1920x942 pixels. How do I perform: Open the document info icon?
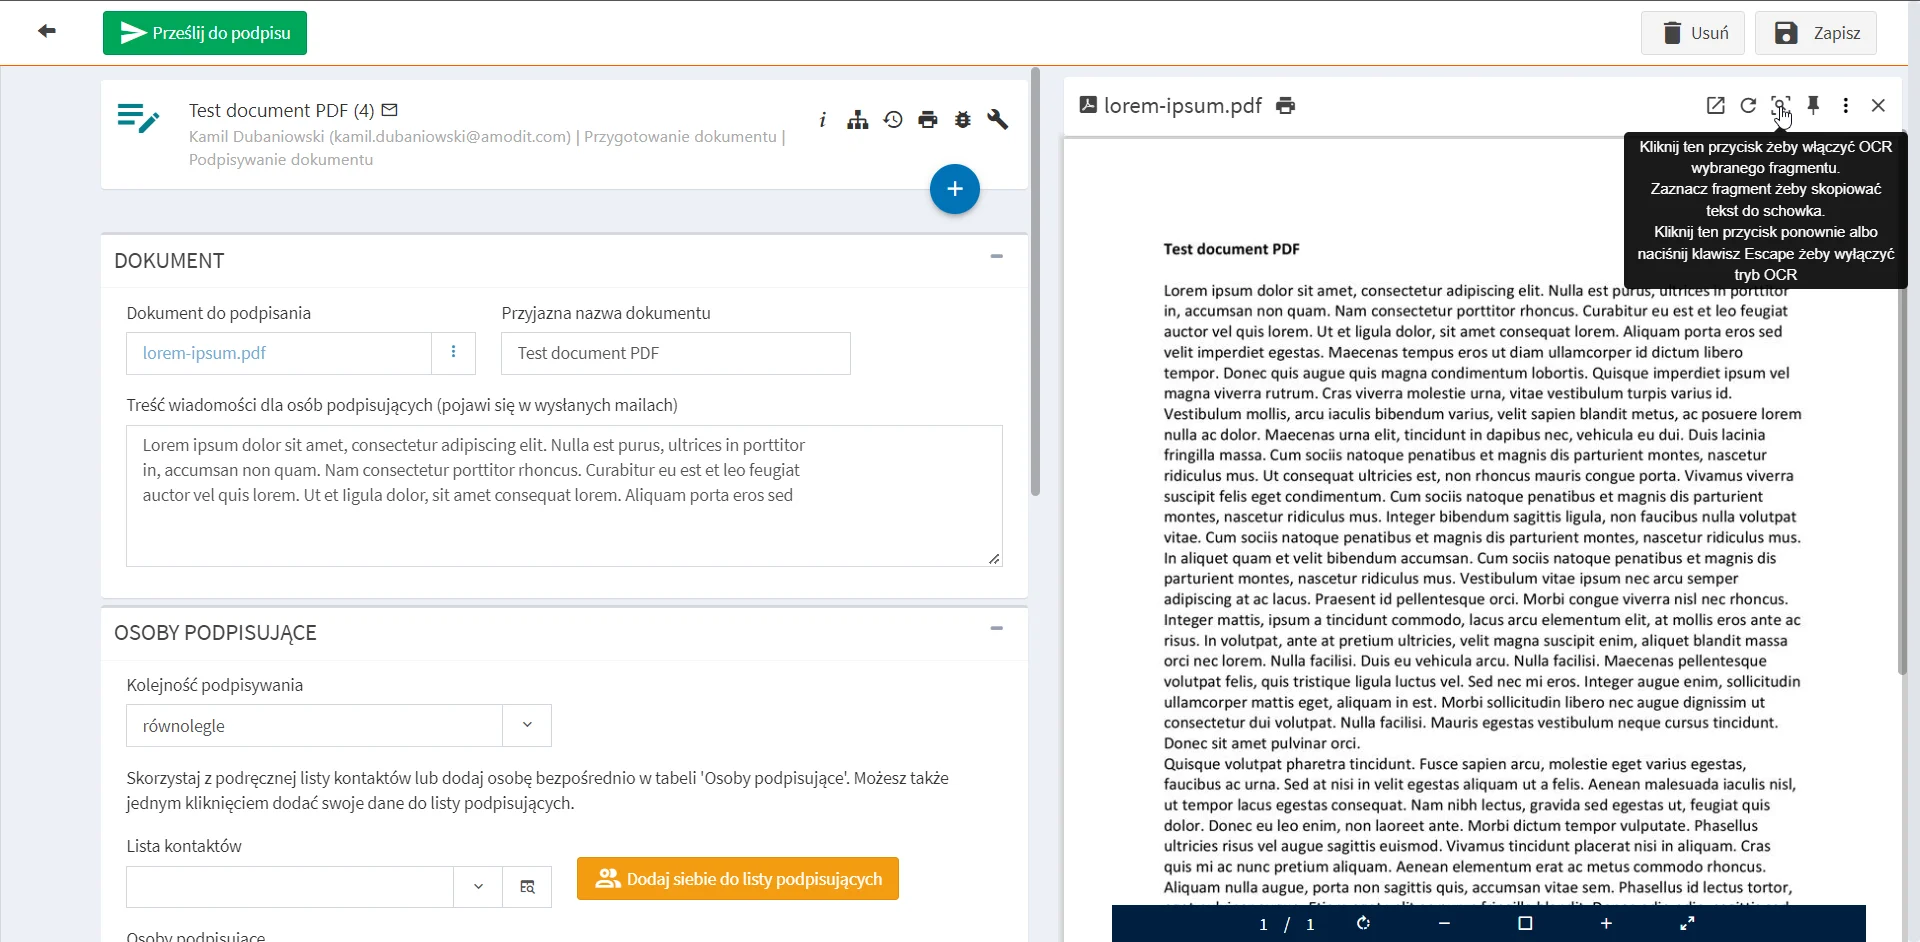[x=822, y=120]
